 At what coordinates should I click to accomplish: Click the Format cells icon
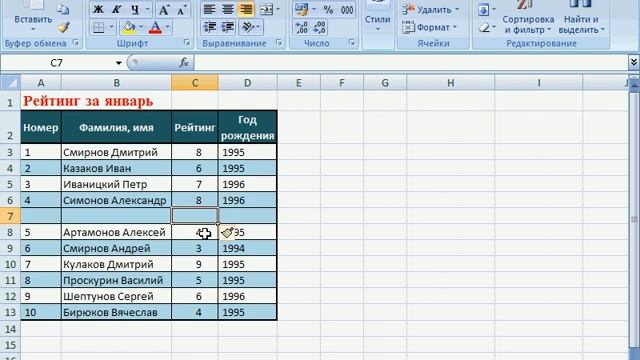(408, 27)
